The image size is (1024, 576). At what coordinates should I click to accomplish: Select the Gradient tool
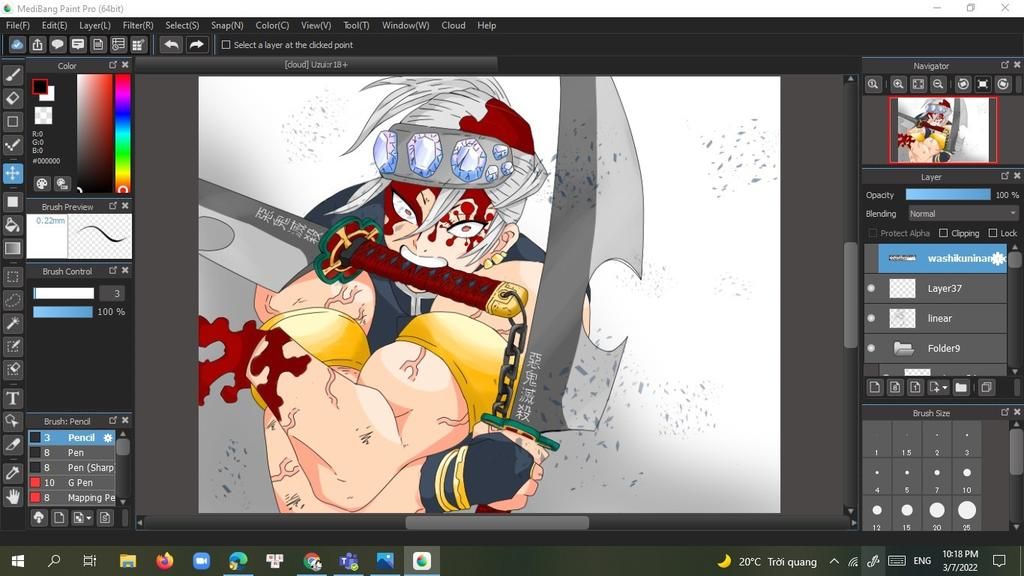coord(12,248)
